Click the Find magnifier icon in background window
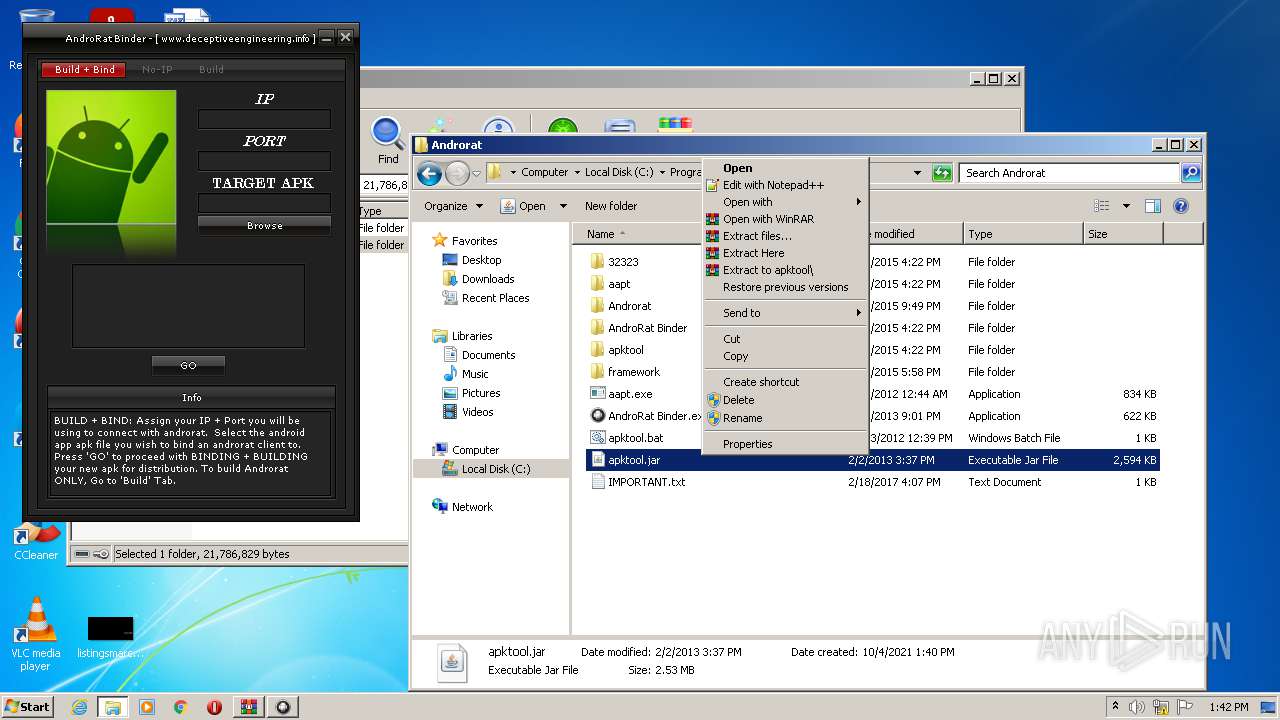 point(387,133)
